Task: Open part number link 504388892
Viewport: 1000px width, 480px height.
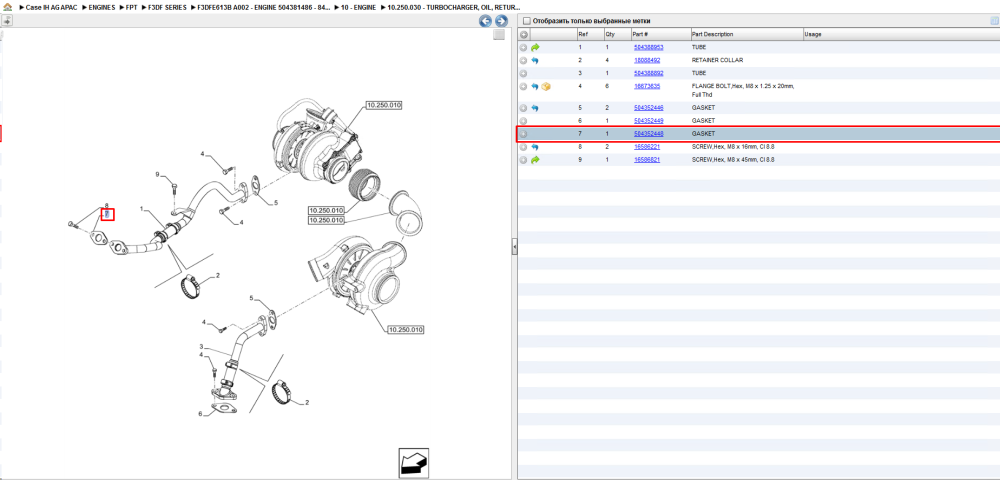Action: (x=647, y=73)
